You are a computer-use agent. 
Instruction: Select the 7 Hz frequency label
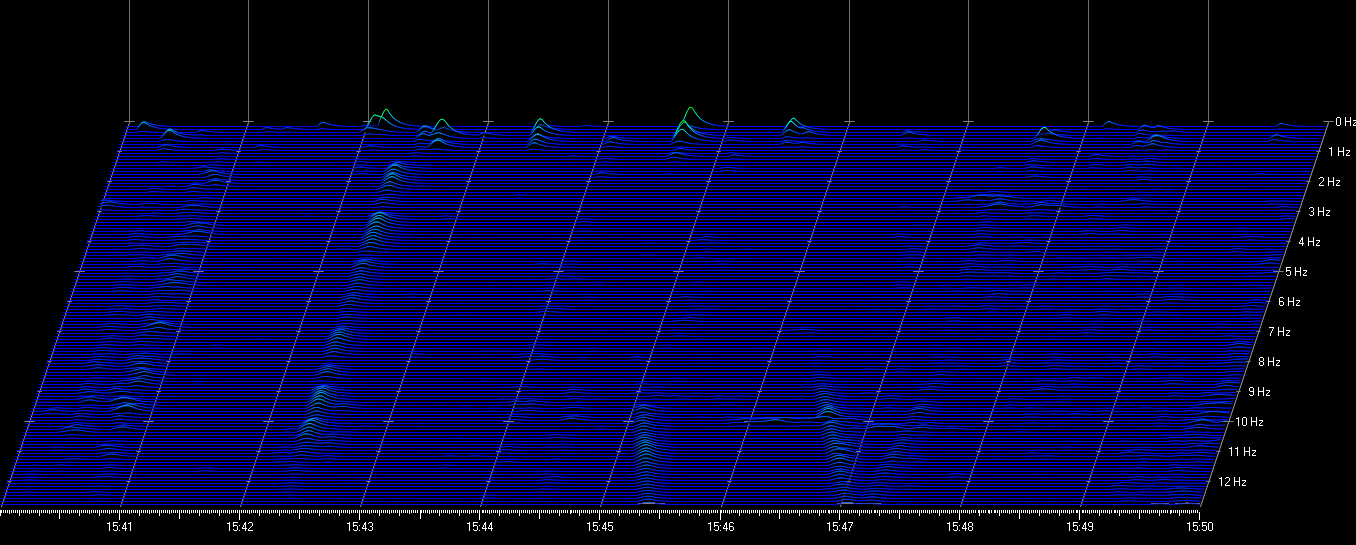[1279, 332]
